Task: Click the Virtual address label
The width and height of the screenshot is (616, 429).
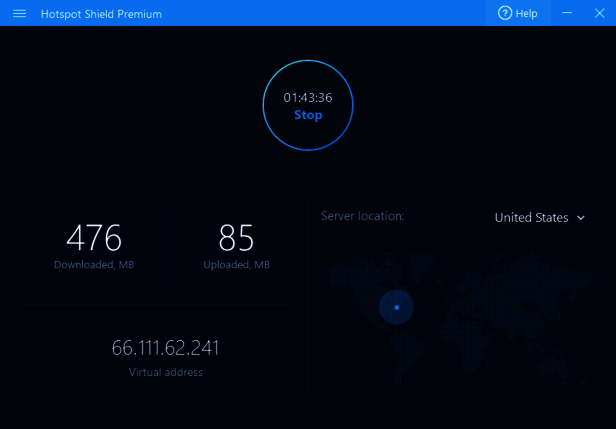Action: click(x=165, y=372)
